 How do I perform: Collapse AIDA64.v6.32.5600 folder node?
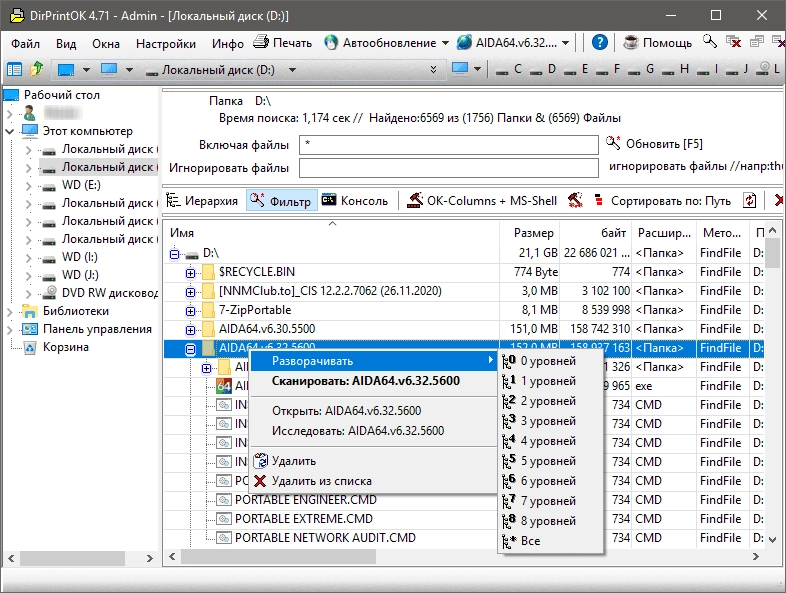pyautogui.click(x=190, y=349)
